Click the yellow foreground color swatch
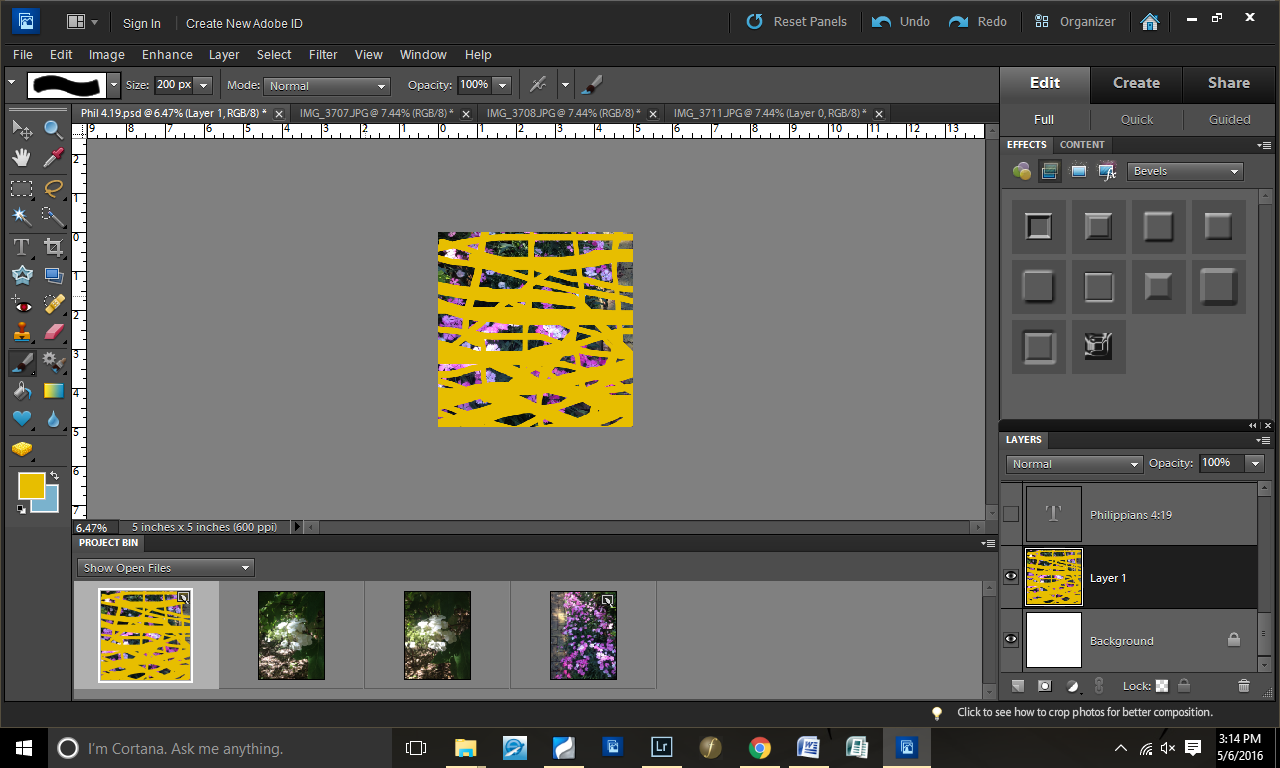The image size is (1280, 768). (x=31, y=485)
